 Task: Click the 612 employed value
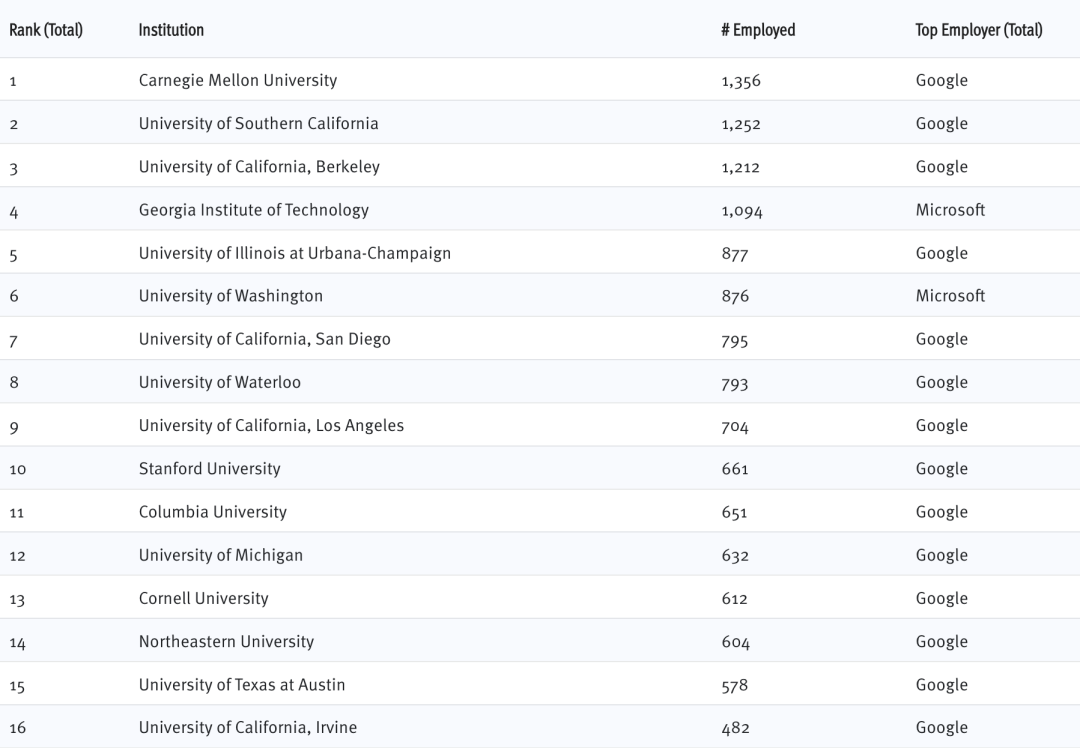click(734, 599)
